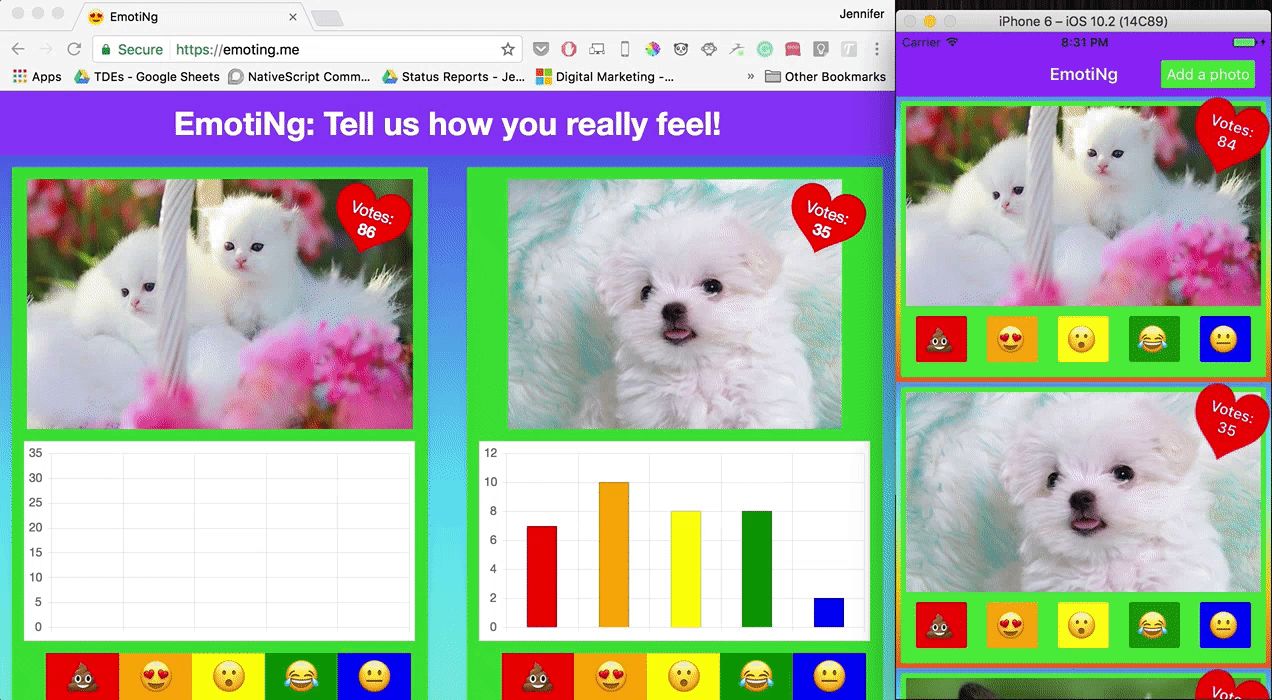Open the Jennifer profile button in Chrome
The height and width of the screenshot is (700, 1272).
point(860,14)
